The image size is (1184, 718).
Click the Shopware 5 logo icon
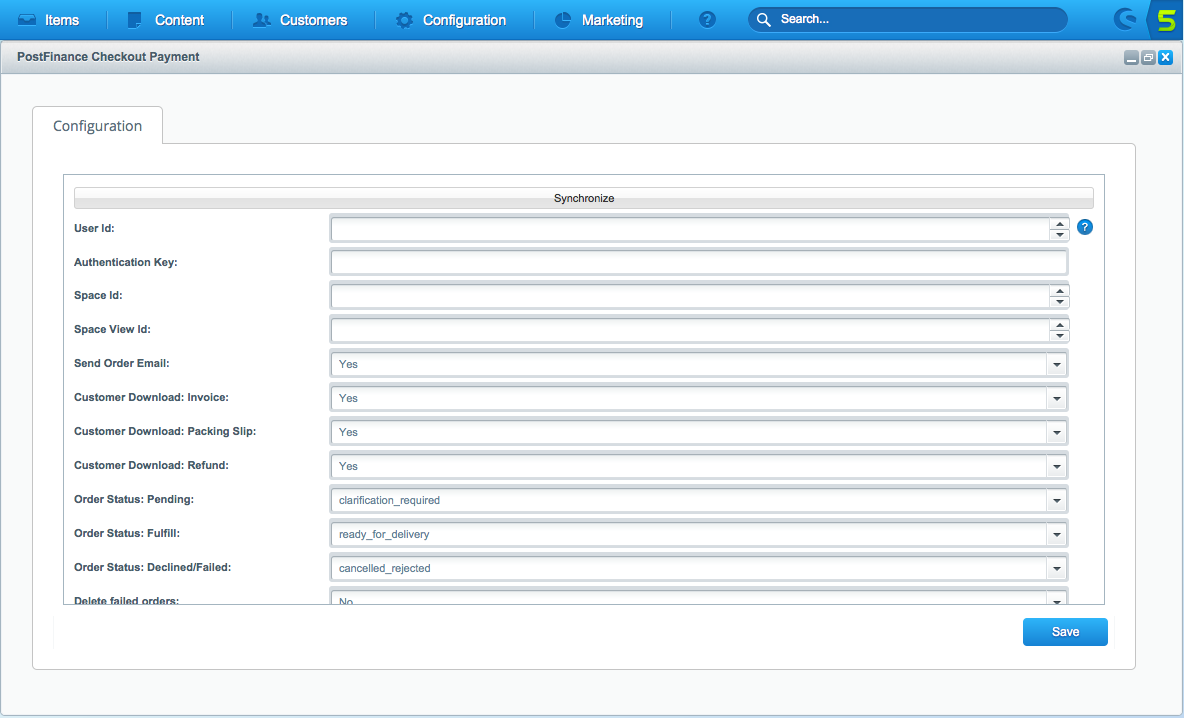(x=1166, y=20)
